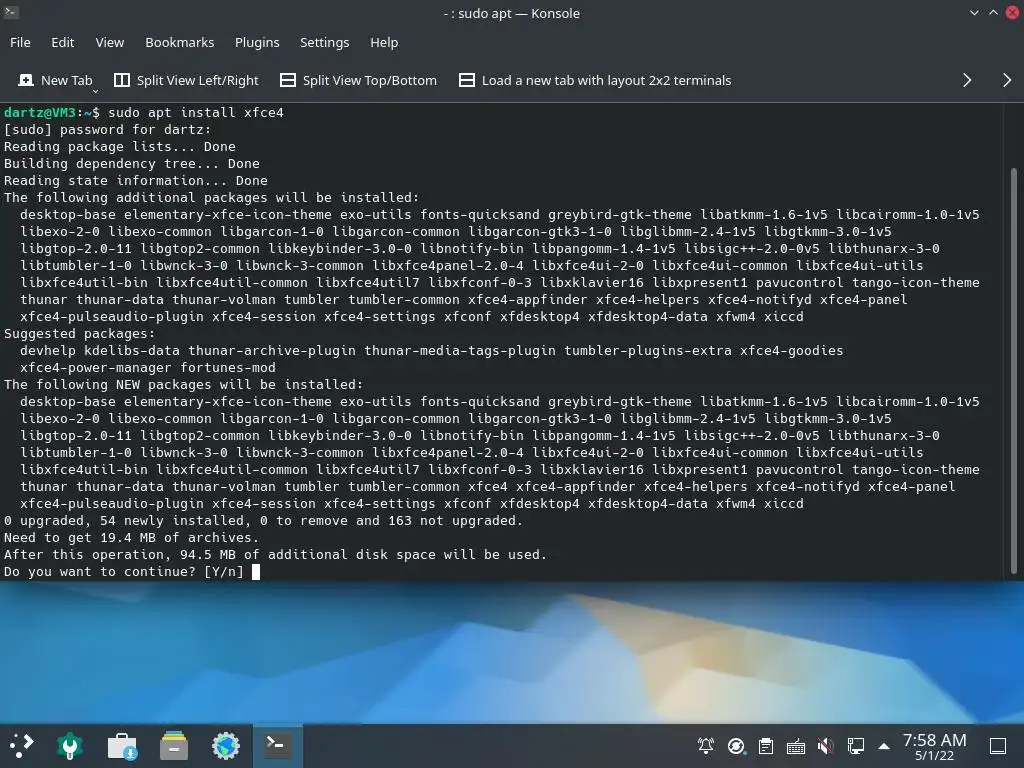Open the Bookmarks menu

point(179,42)
